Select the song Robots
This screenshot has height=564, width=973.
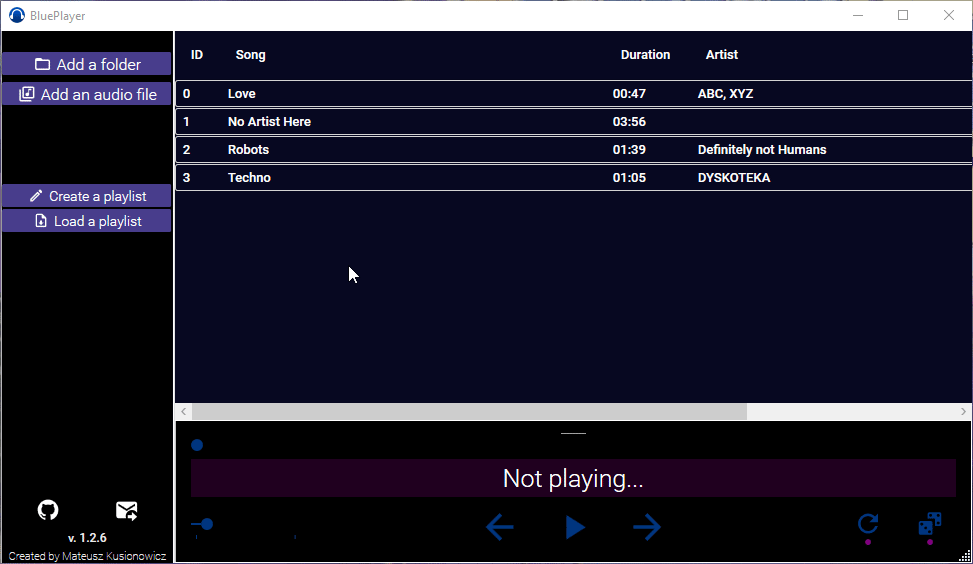coord(573,150)
